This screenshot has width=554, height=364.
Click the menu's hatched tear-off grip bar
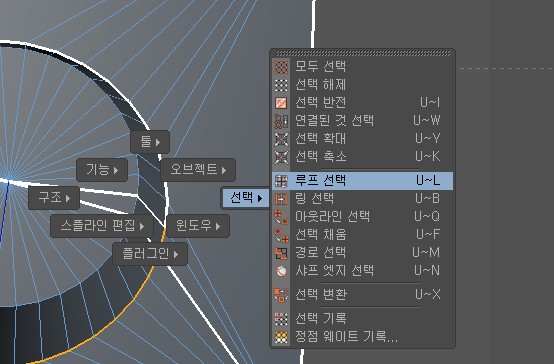point(363,53)
